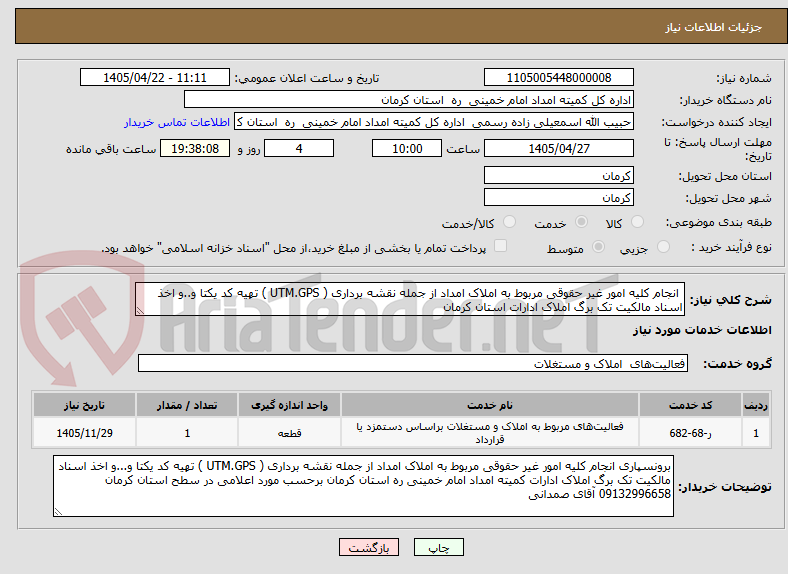Click the request creator name field
This screenshot has width=788, height=574.
tap(434, 122)
